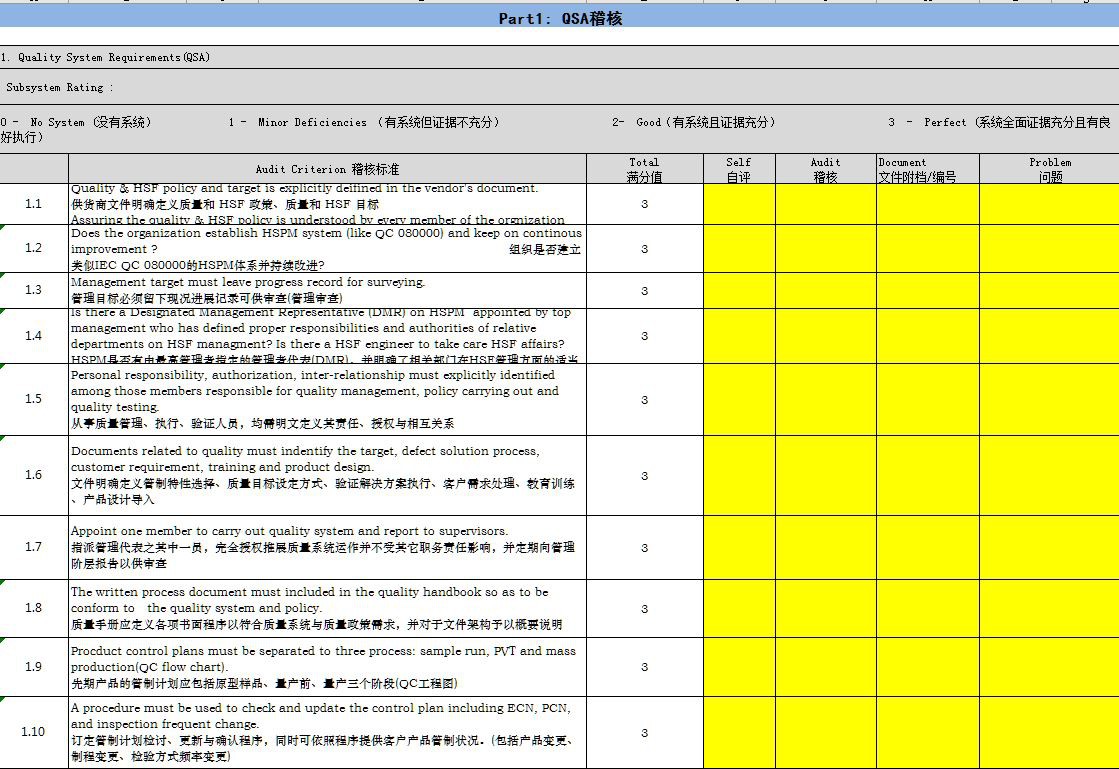
Task: Click the 'Quality System Requirements(QSA)' section heading
Action: tap(105, 58)
